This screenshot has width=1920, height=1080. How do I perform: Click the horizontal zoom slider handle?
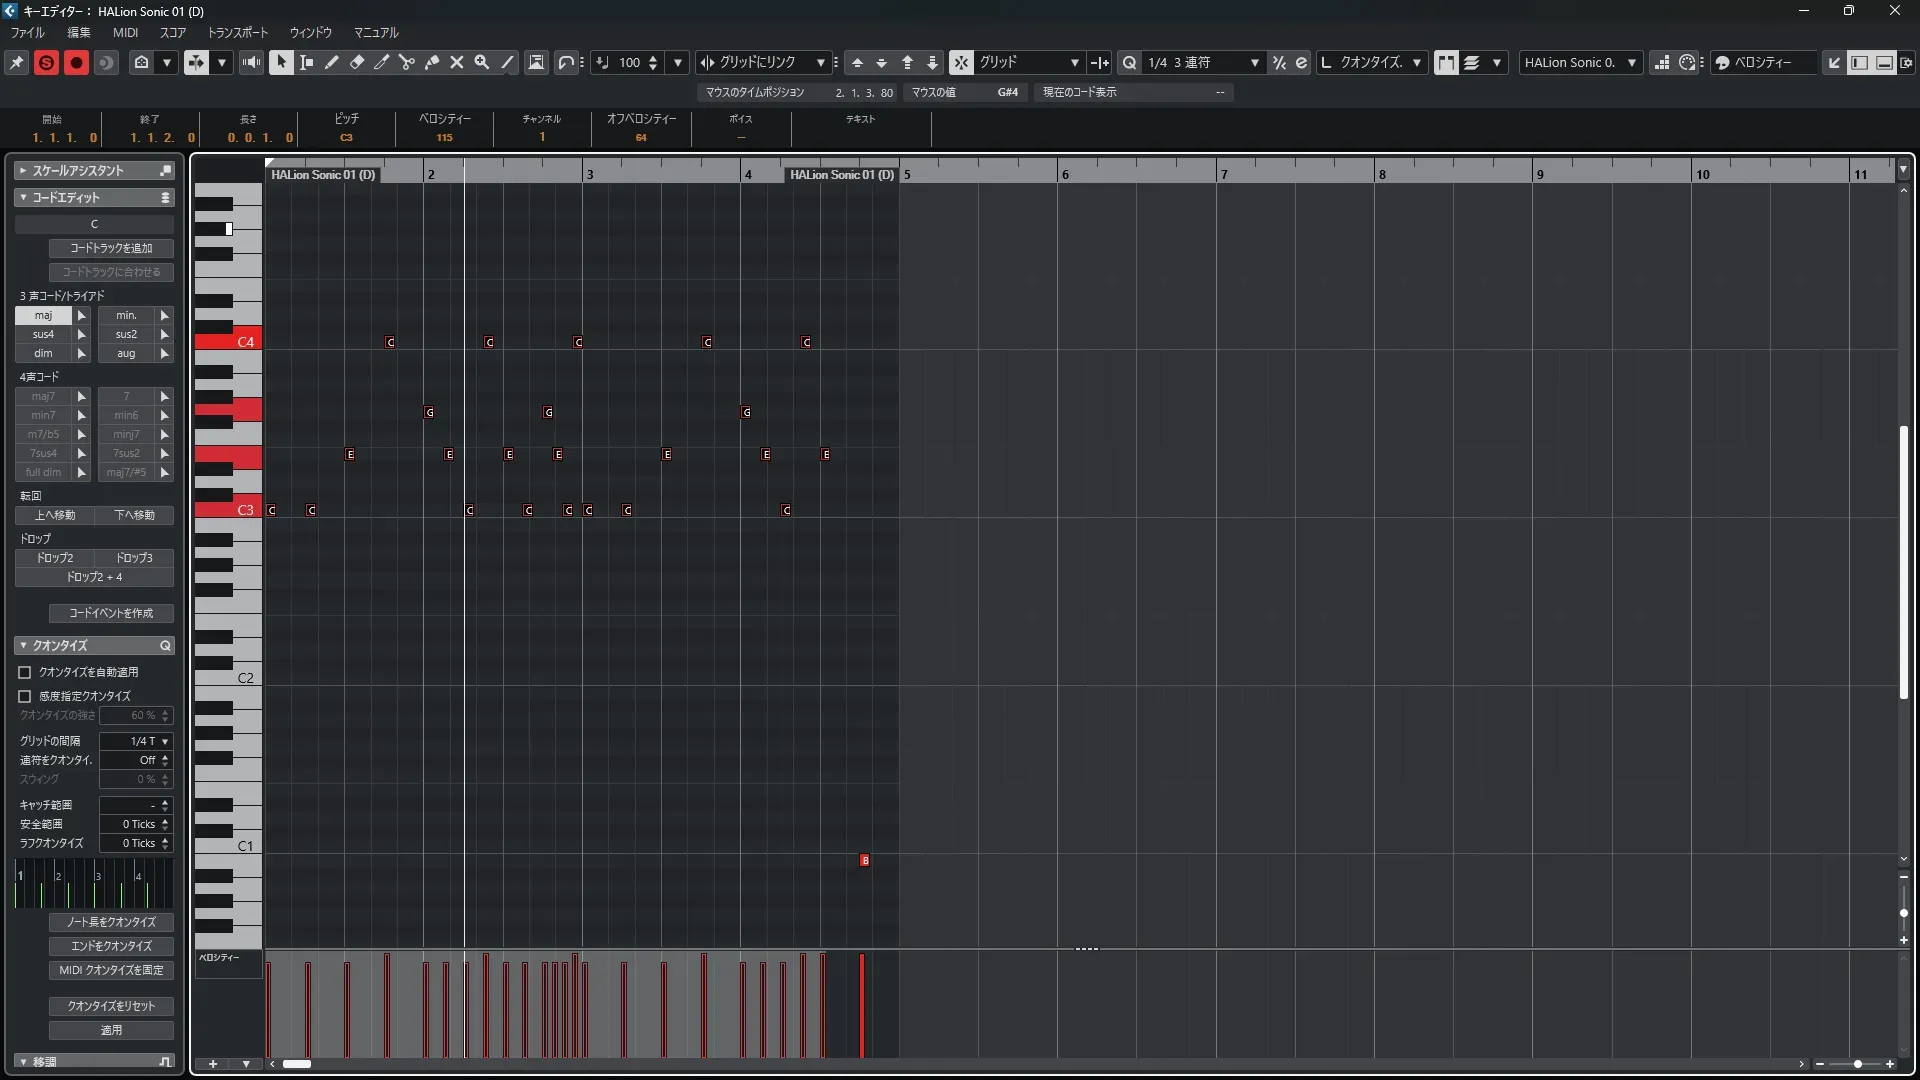point(1857,1064)
